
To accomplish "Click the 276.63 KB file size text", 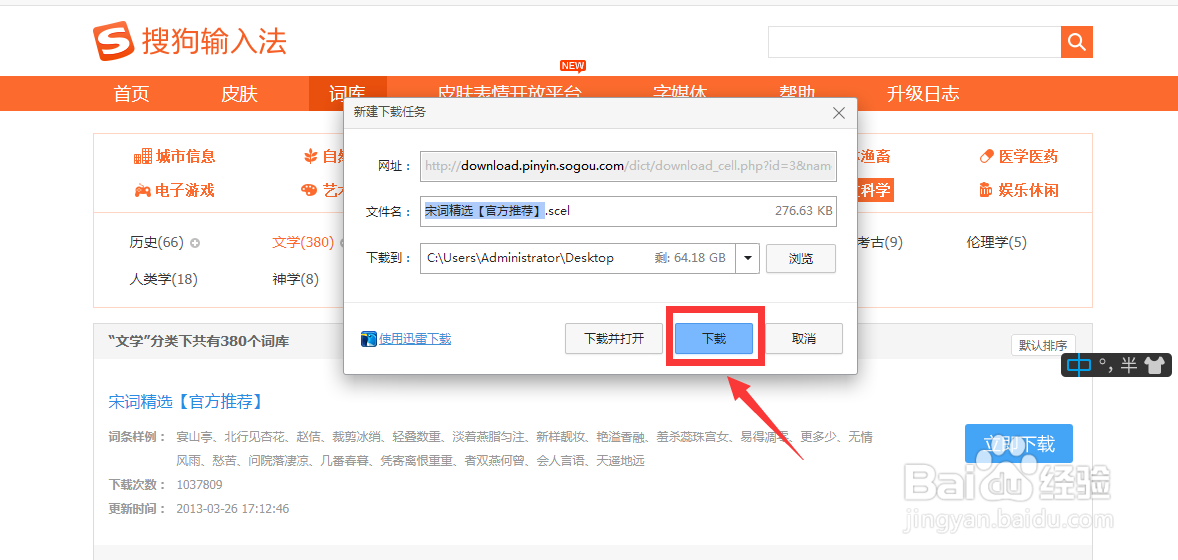I will [x=803, y=211].
